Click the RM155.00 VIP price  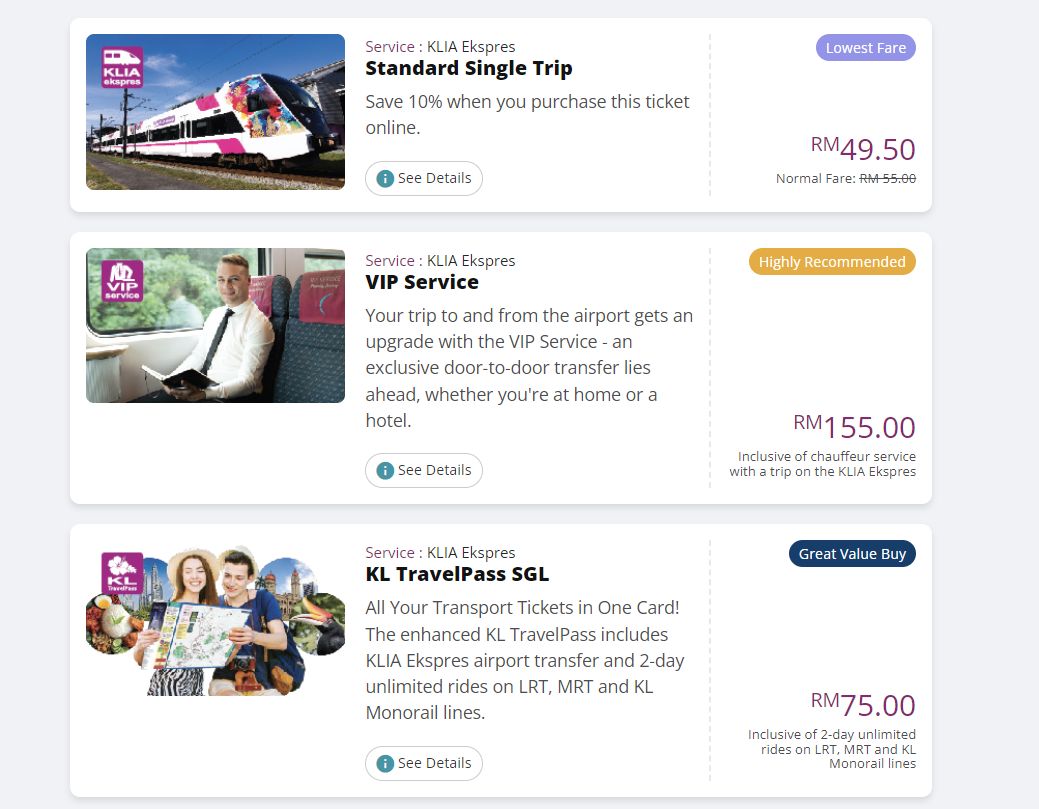[855, 428]
